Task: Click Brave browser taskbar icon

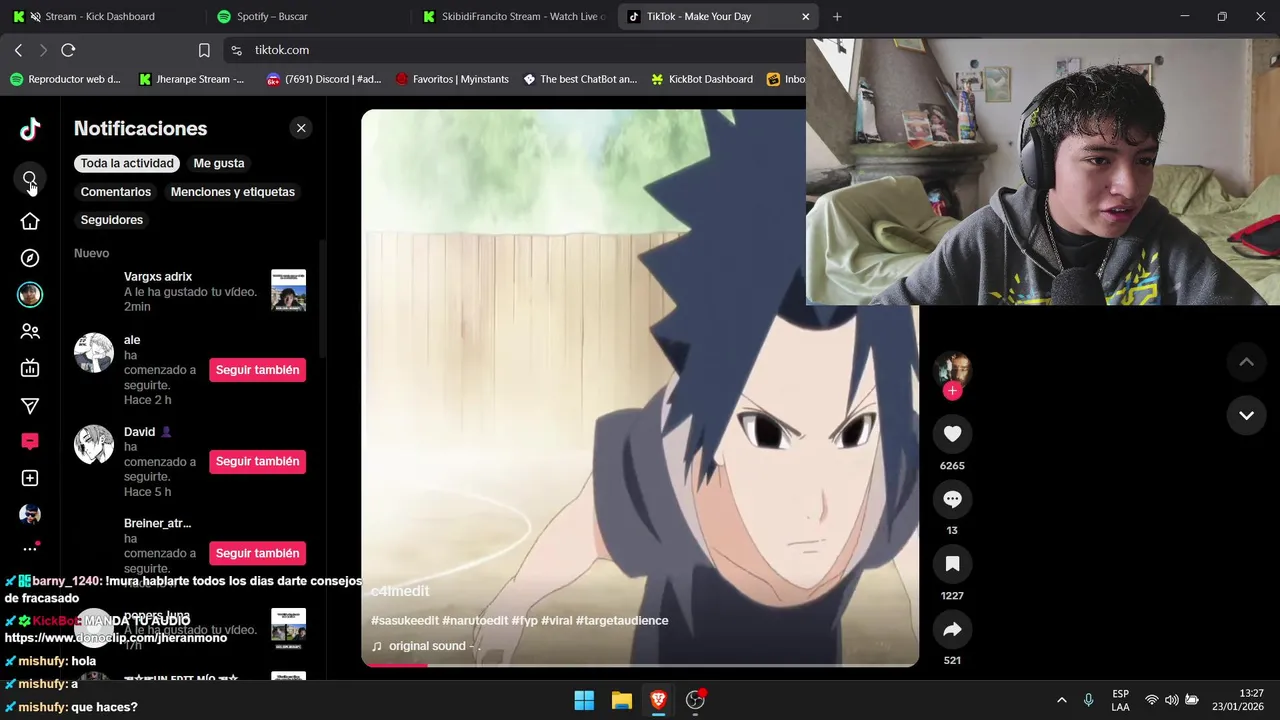Action: tap(658, 700)
